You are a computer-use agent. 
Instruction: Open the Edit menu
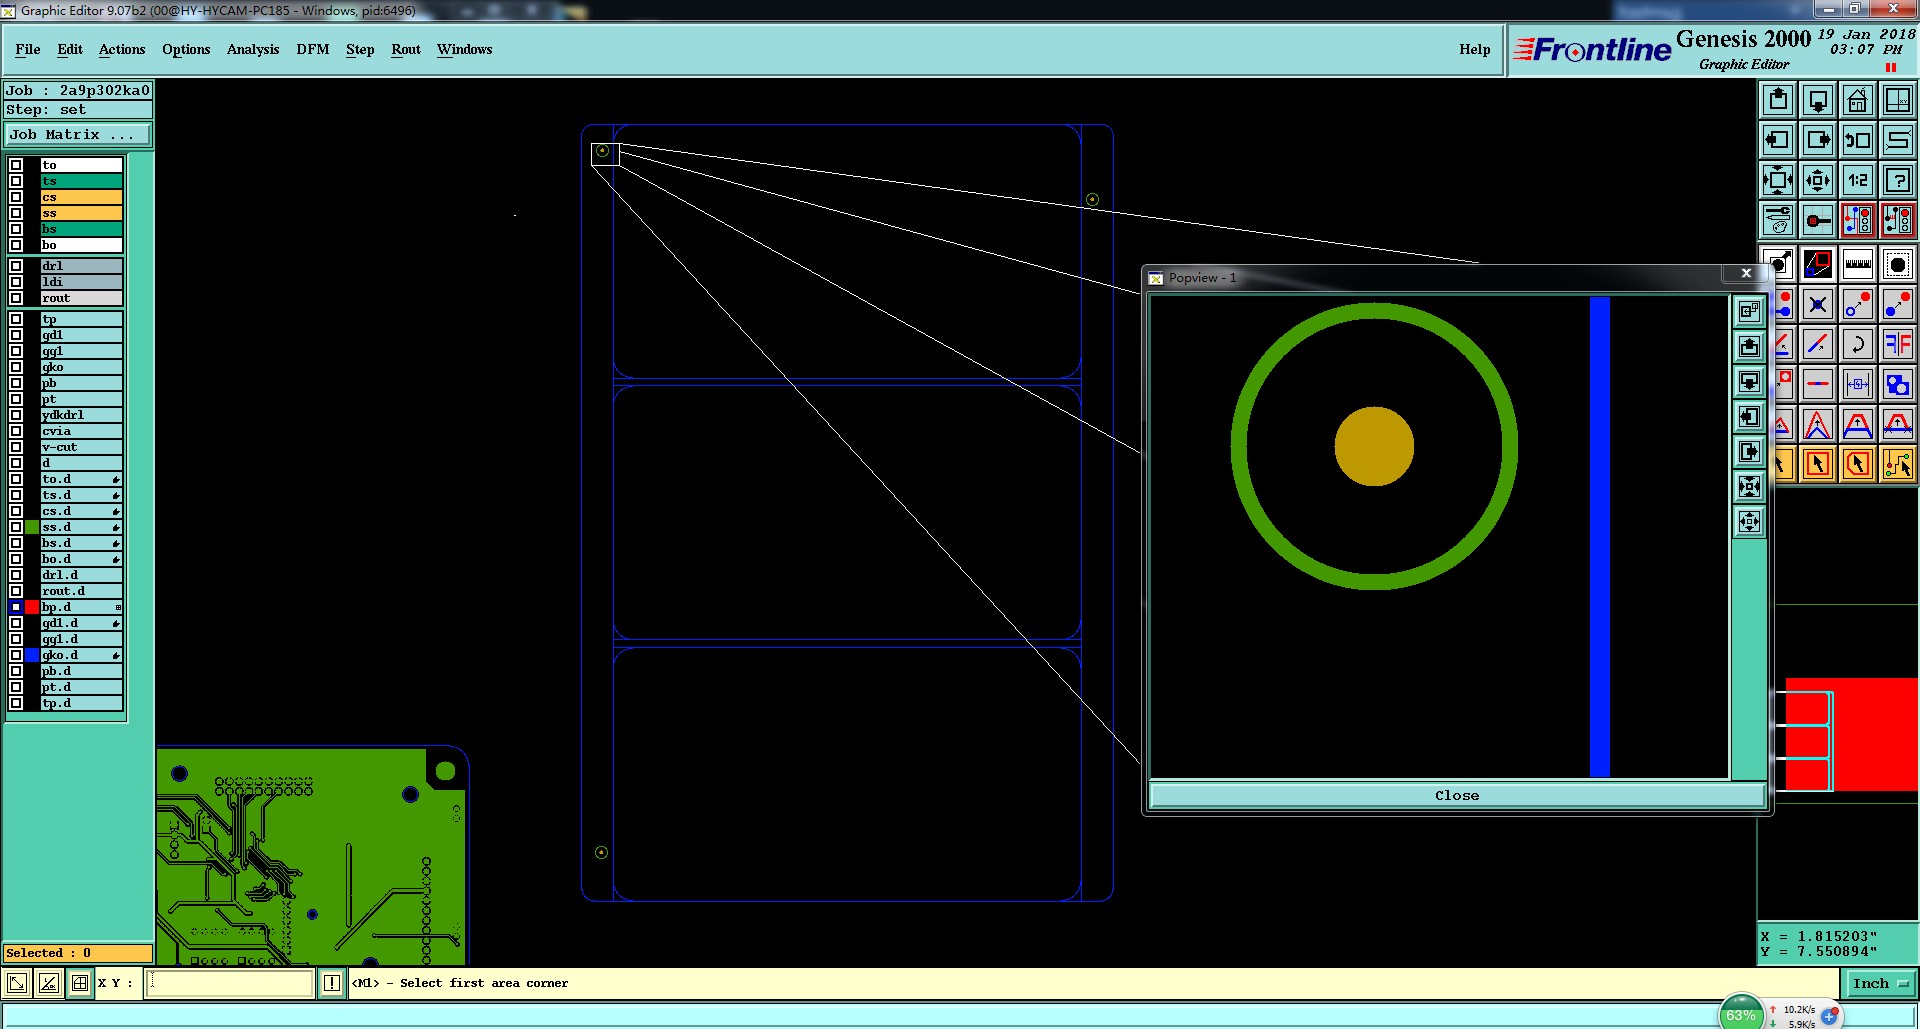(x=70, y=49)
